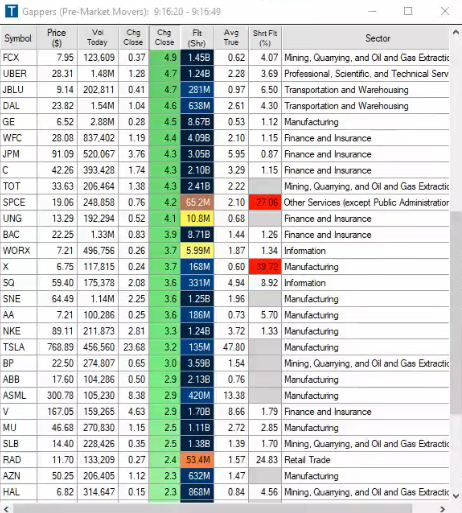462x513 pixels.
Task: Click the 4.9 percent change for FCX
Action: [165, 58]
